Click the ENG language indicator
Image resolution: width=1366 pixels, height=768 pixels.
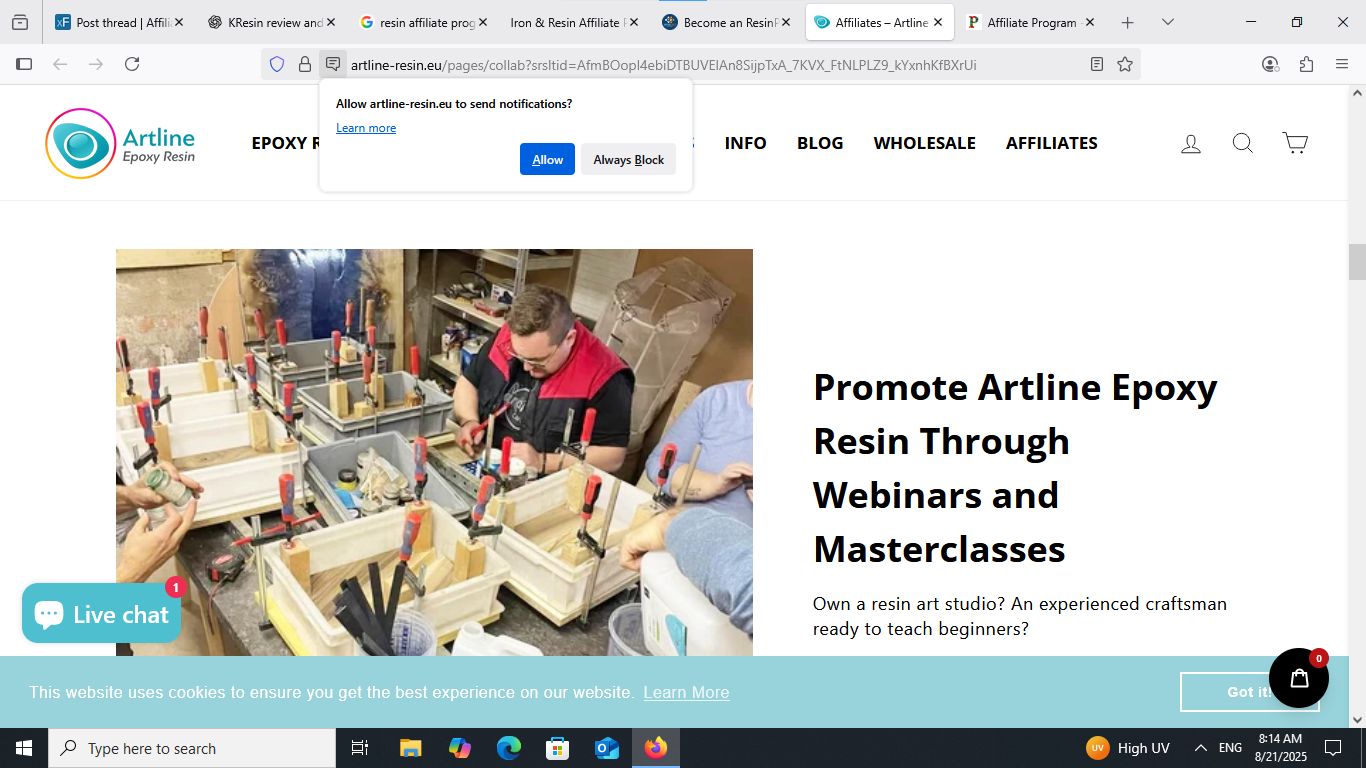click(1230, 748)
